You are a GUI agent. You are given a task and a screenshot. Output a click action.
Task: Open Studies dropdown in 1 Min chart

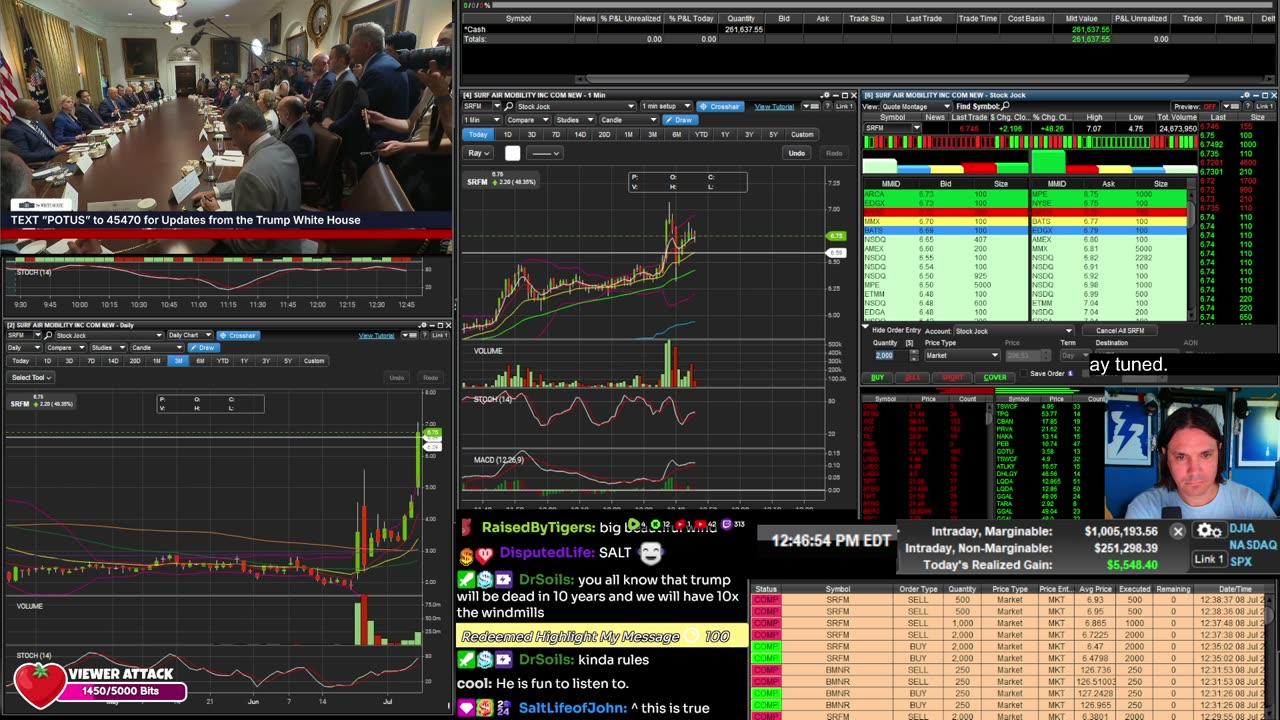tap(575, 120)
